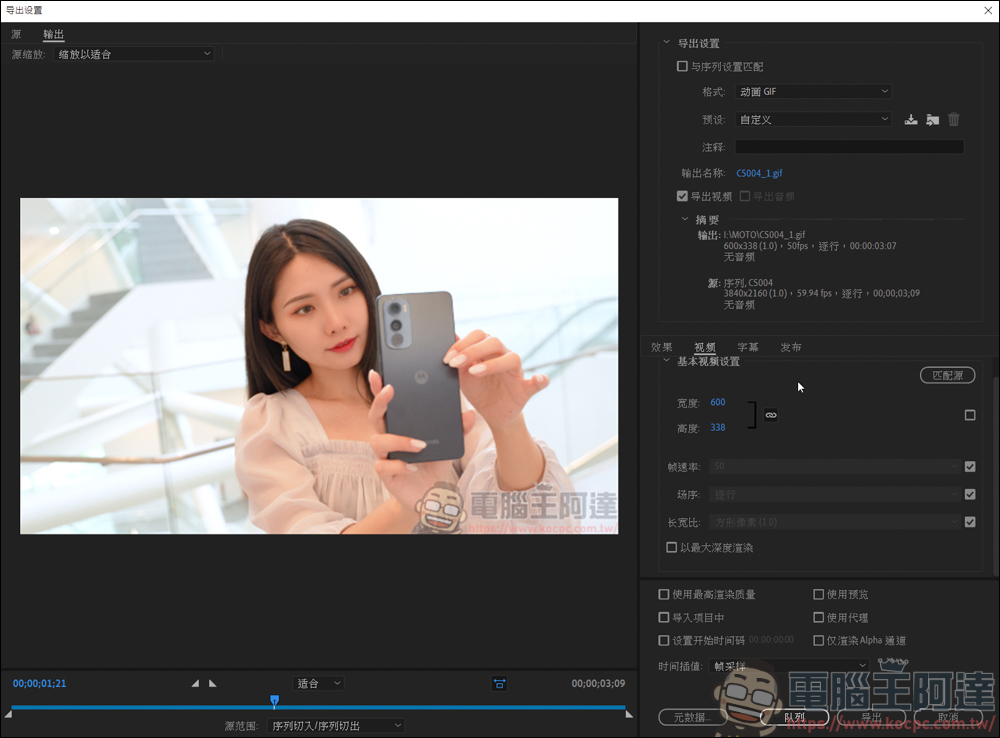This screenshot has height=738, width=1000.
Task: Switch to the output tab
Action: tap(54, 34)
